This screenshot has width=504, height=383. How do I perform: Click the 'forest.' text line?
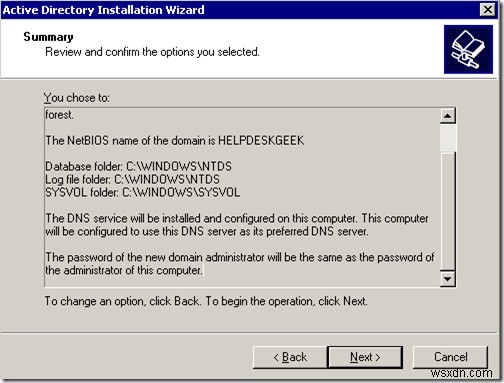click(59, 115)
